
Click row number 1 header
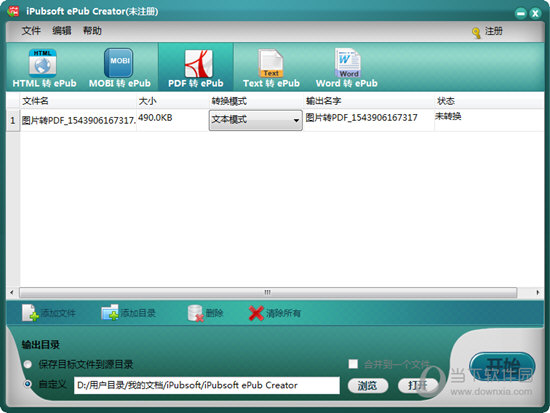pyautogui.click(x=13, y=120)
